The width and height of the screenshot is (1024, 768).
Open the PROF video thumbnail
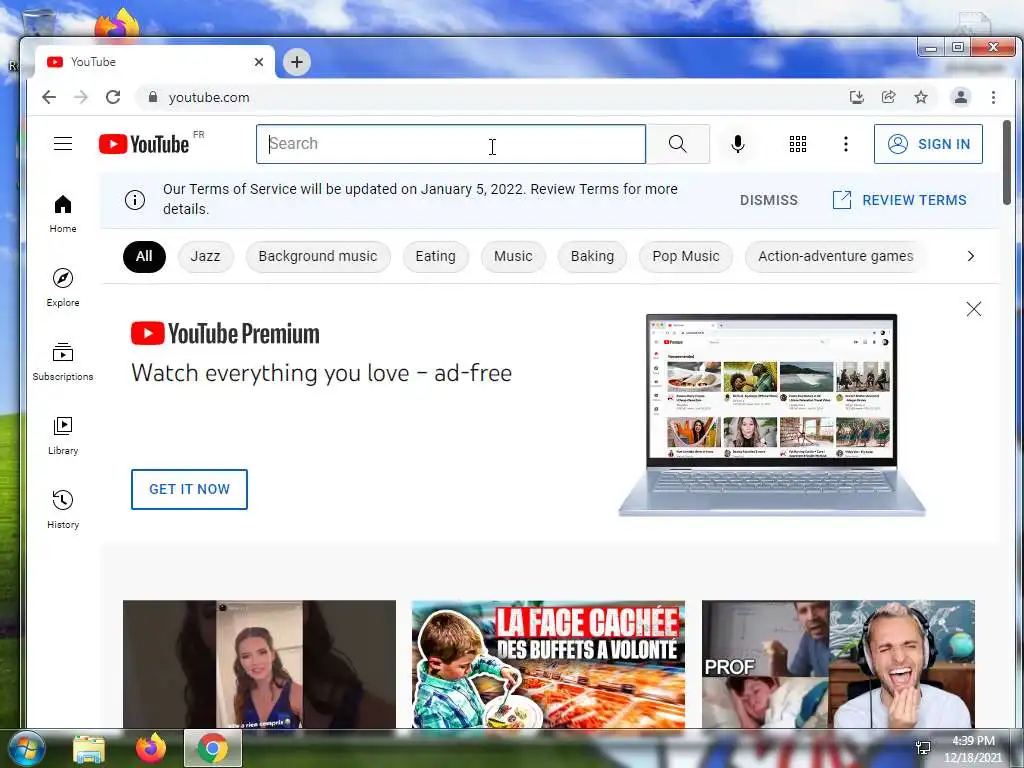[839, 664]
